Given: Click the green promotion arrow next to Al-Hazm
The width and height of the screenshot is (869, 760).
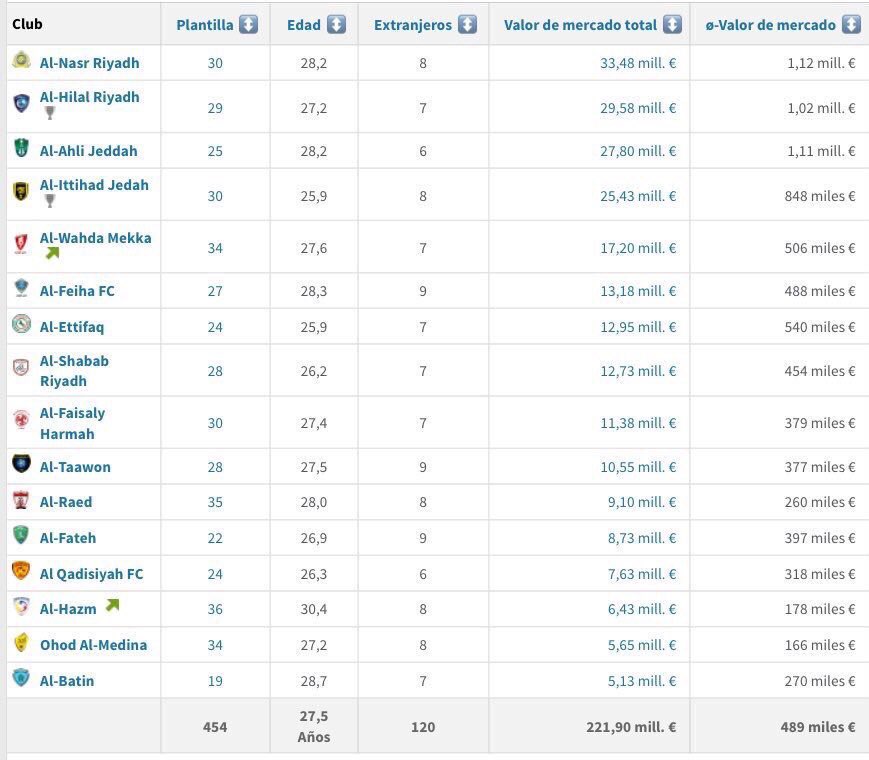Looking at the screenshot, I should [x=113, y=605].
